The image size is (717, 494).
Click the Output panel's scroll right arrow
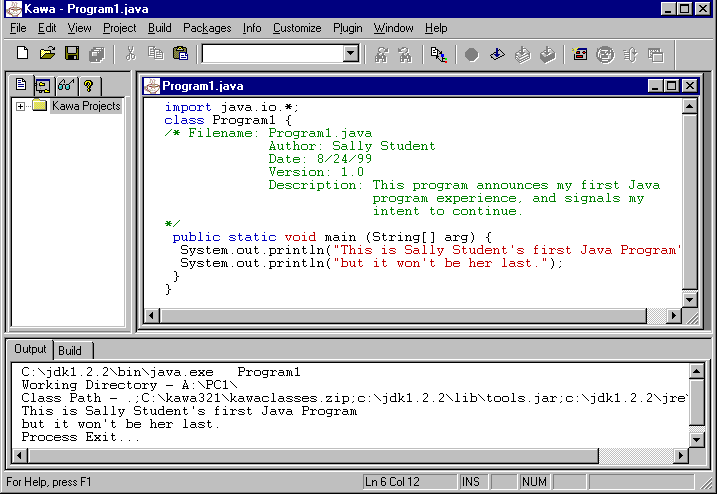[x=681, y=456]
